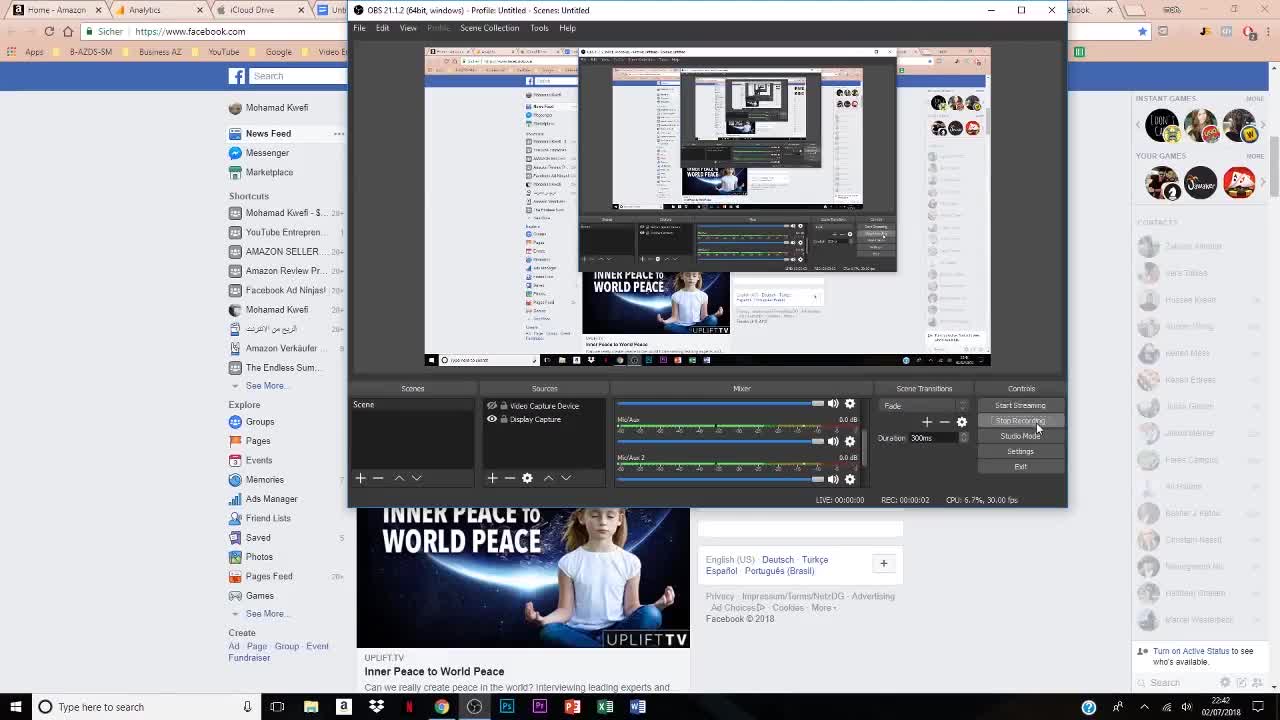Adjust Mic/Aux 2 volume slider

[720, 479]
